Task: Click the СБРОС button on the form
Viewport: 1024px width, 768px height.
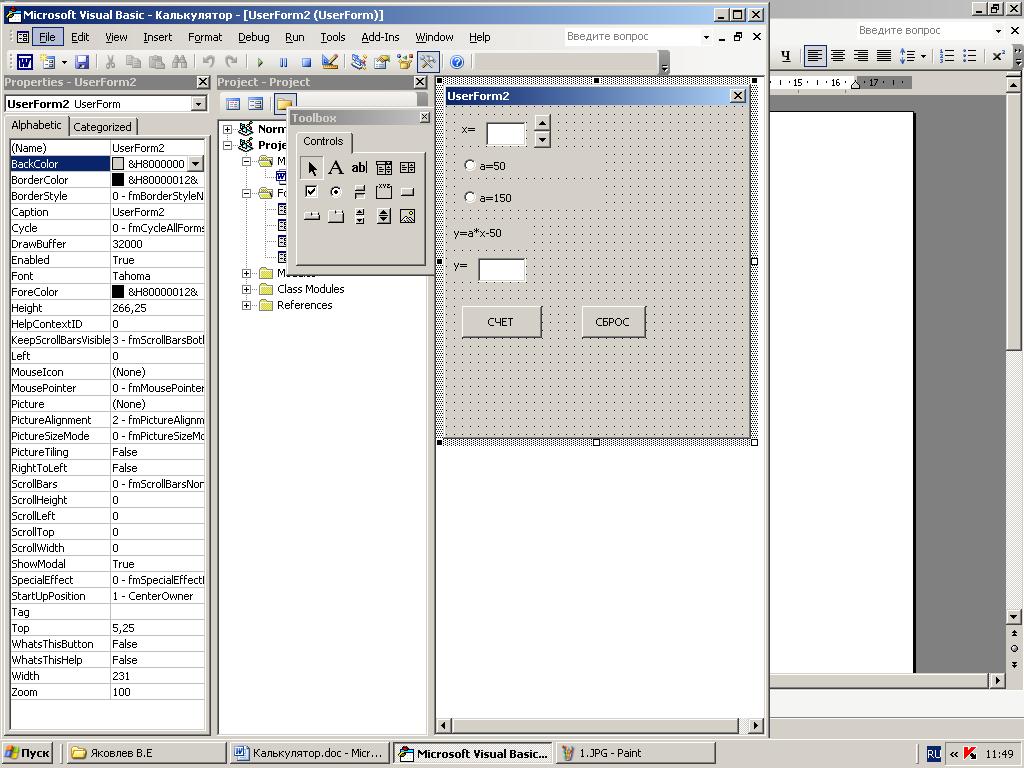Action: [613, 322]
